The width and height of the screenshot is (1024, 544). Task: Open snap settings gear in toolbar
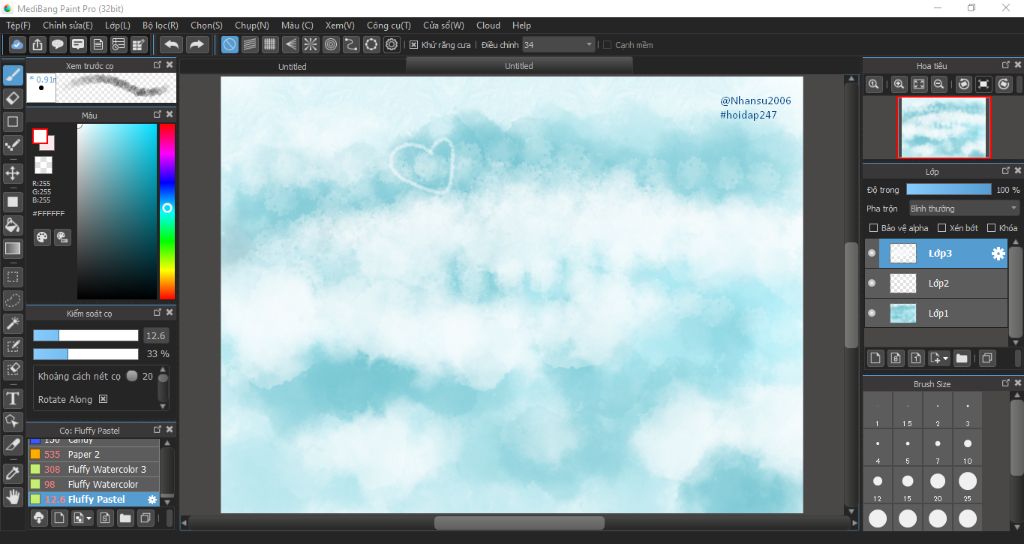click(392, 44)
